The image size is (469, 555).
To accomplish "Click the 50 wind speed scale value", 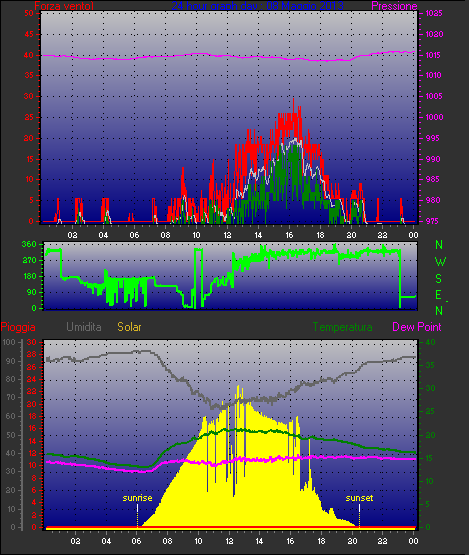I will [29, 13].
